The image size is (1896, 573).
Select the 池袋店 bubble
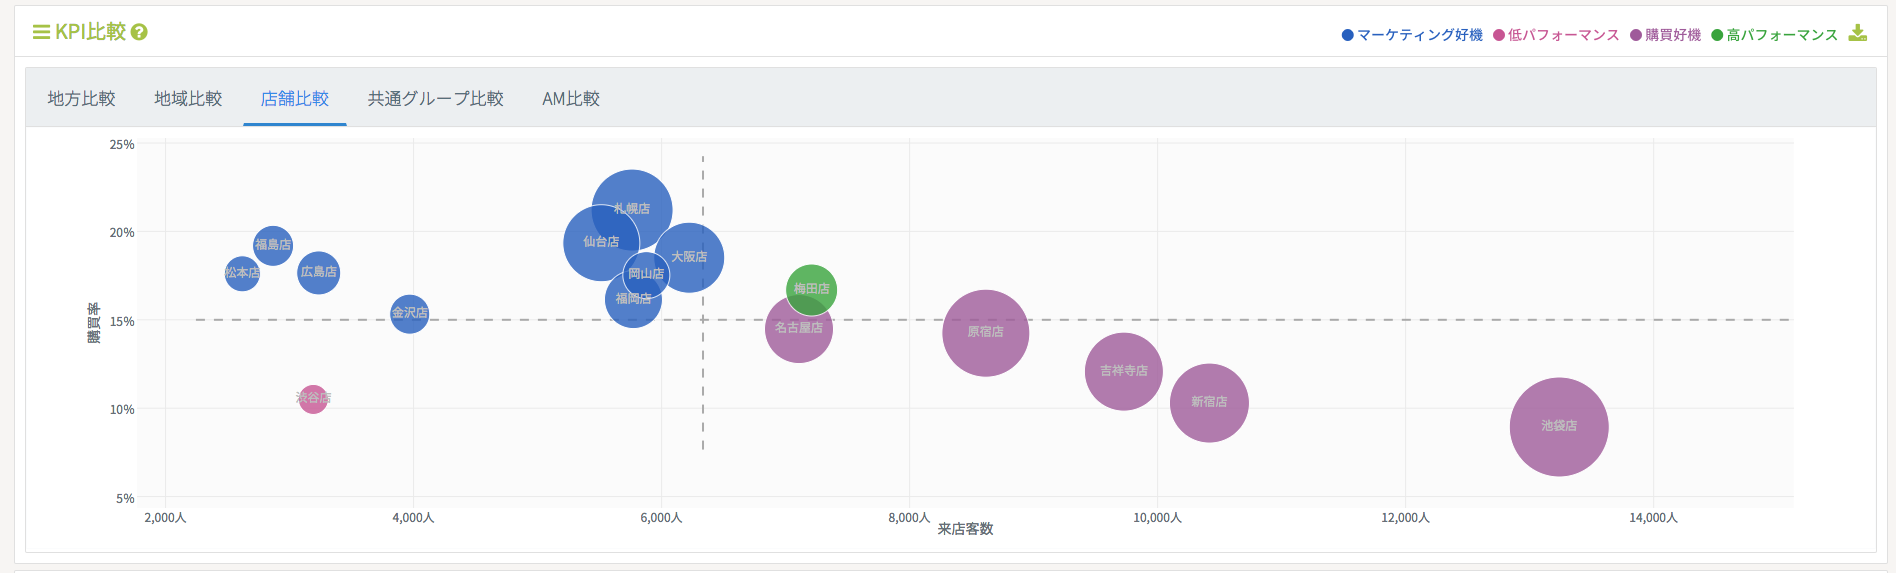tap(1559, 427)
